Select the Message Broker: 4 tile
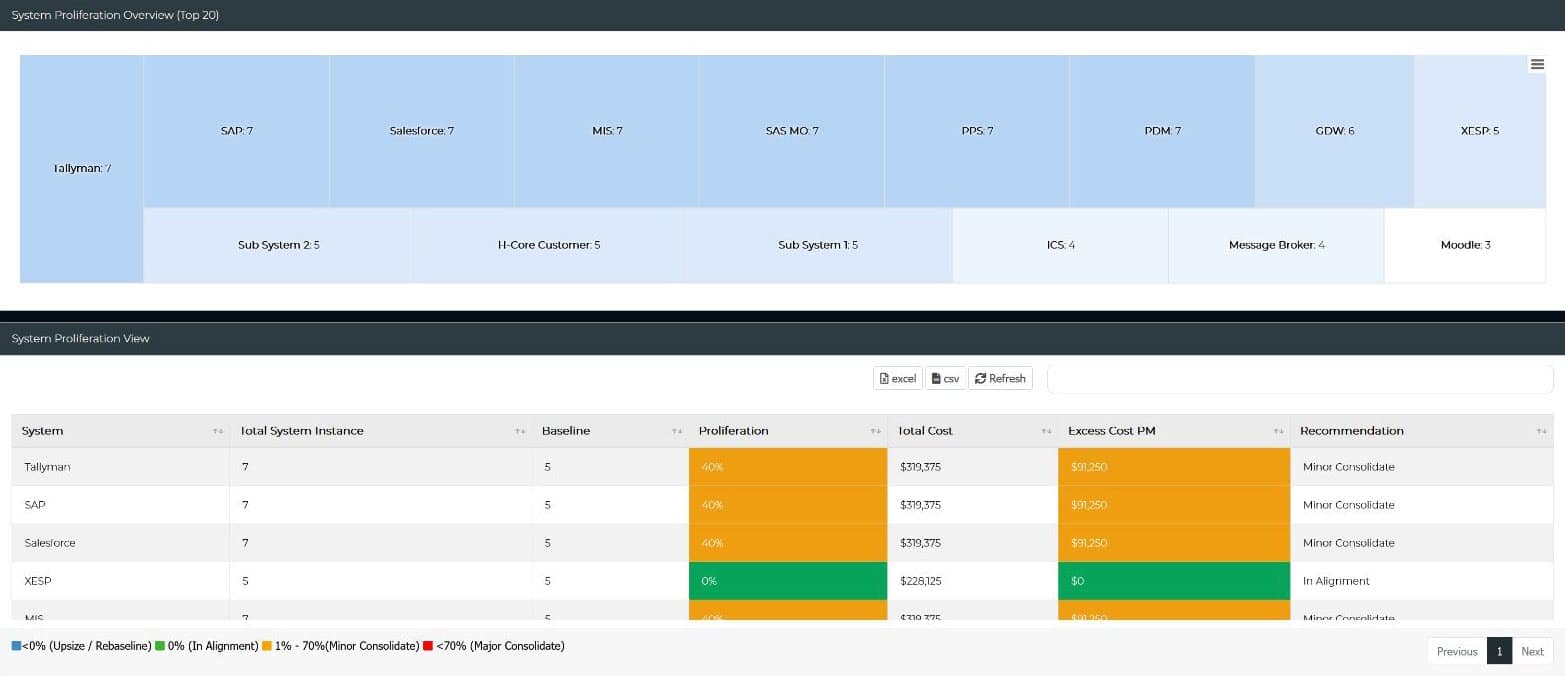This screenshot has height=676, width=1565. coord(1276,245)
